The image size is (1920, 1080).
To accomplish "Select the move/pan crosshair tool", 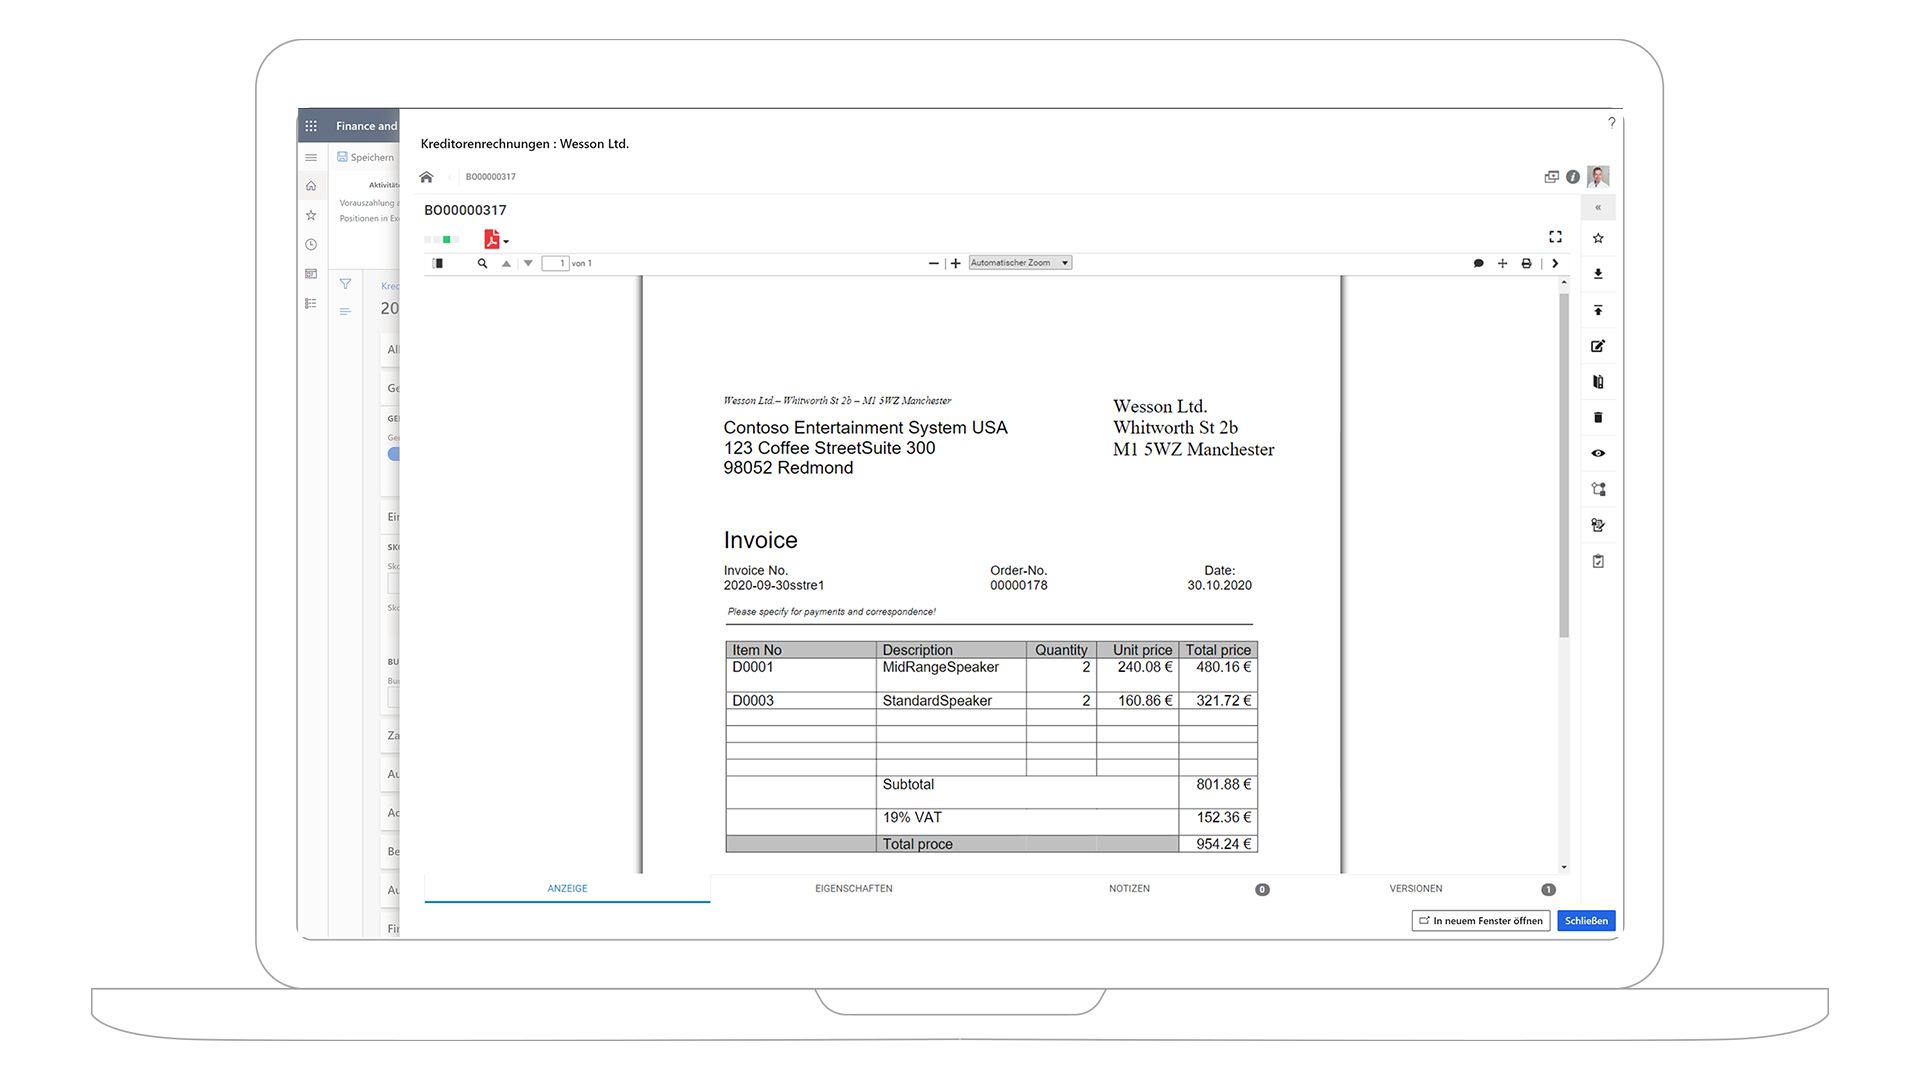I will [1502, 263].
